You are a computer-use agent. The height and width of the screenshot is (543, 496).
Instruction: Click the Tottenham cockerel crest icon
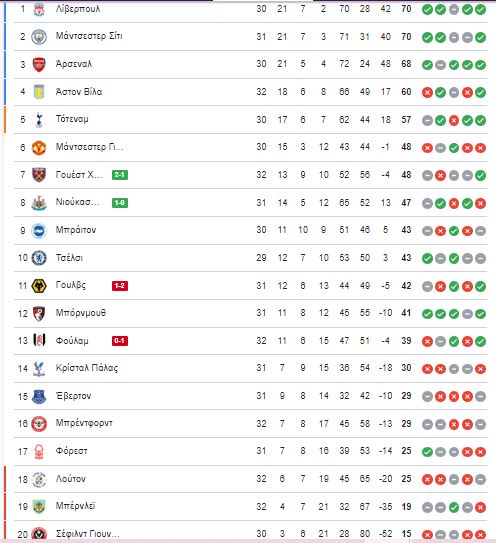coord(39,120)
